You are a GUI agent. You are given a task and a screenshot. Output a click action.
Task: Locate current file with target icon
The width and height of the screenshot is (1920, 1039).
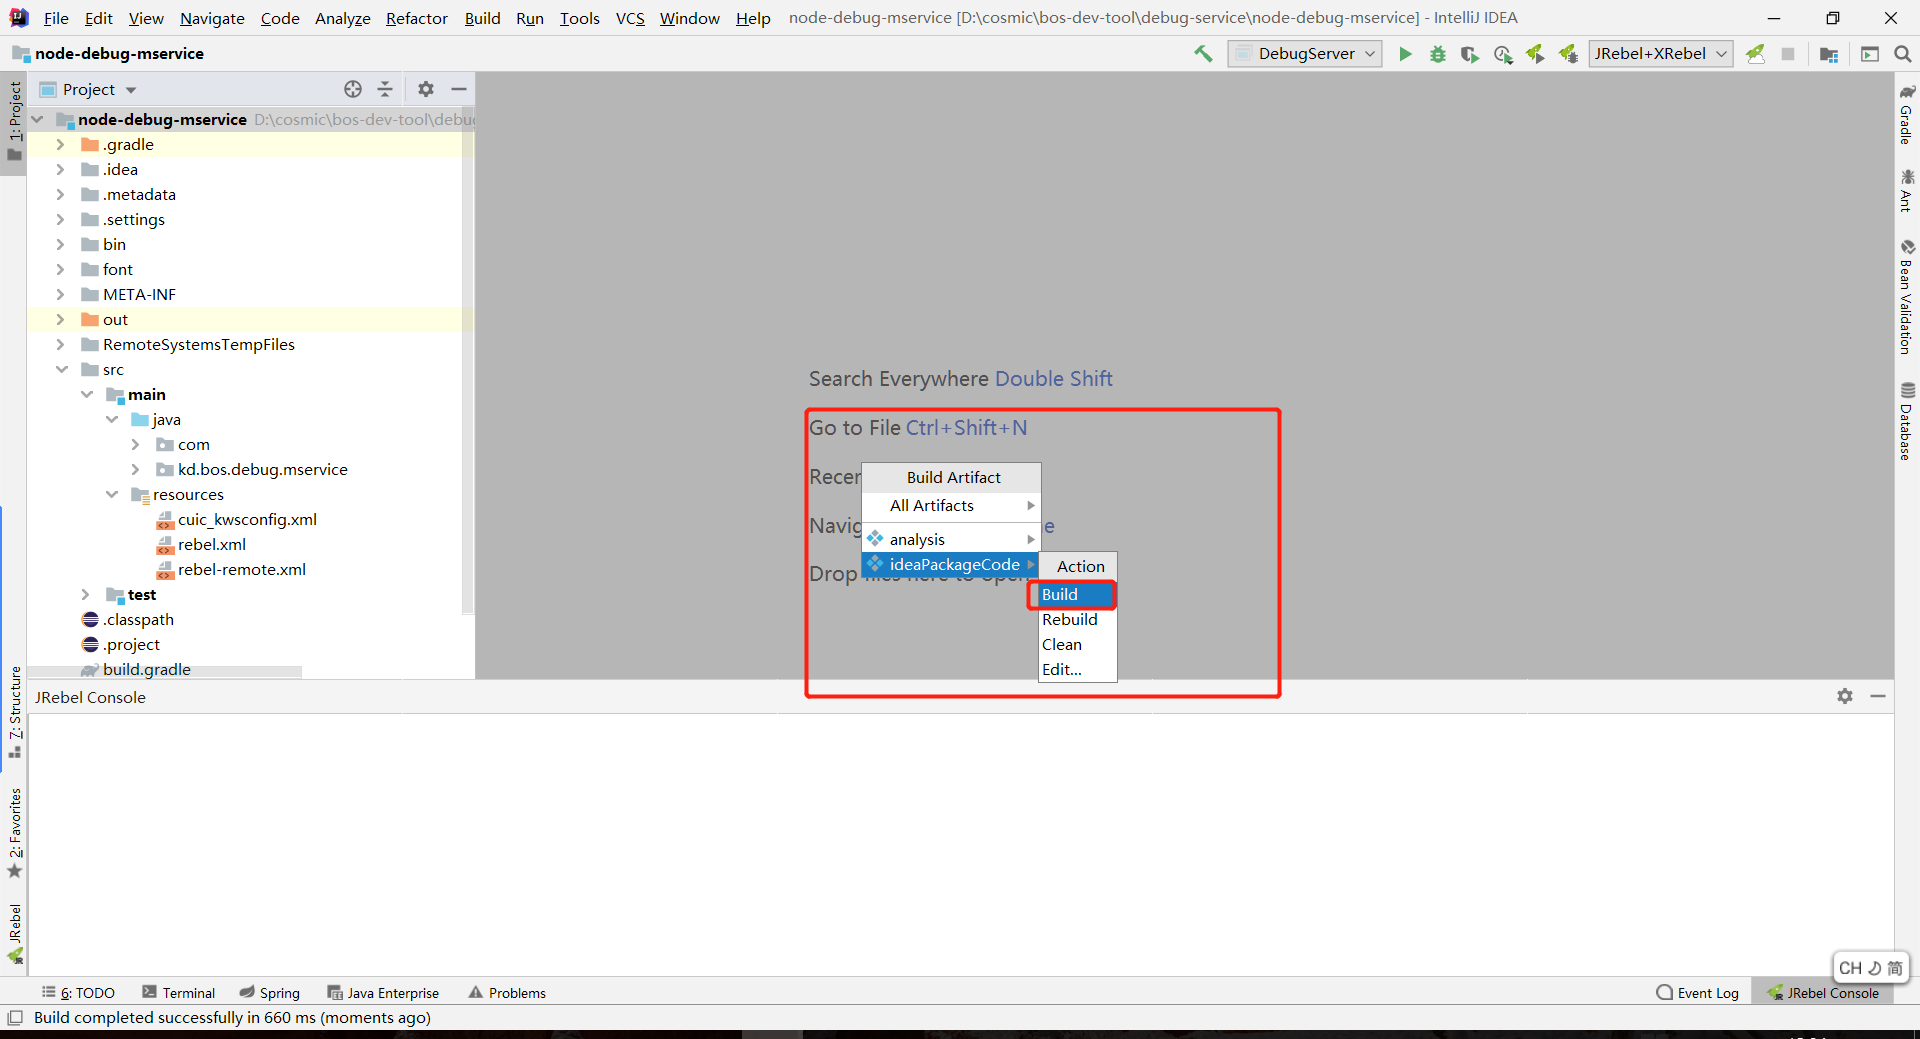(353, 89)
